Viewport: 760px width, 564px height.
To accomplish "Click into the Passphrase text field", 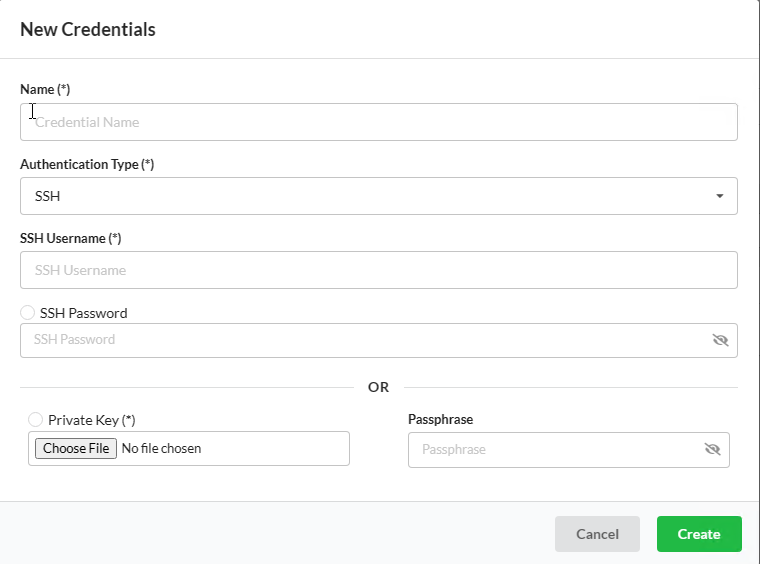I will 555,450.
